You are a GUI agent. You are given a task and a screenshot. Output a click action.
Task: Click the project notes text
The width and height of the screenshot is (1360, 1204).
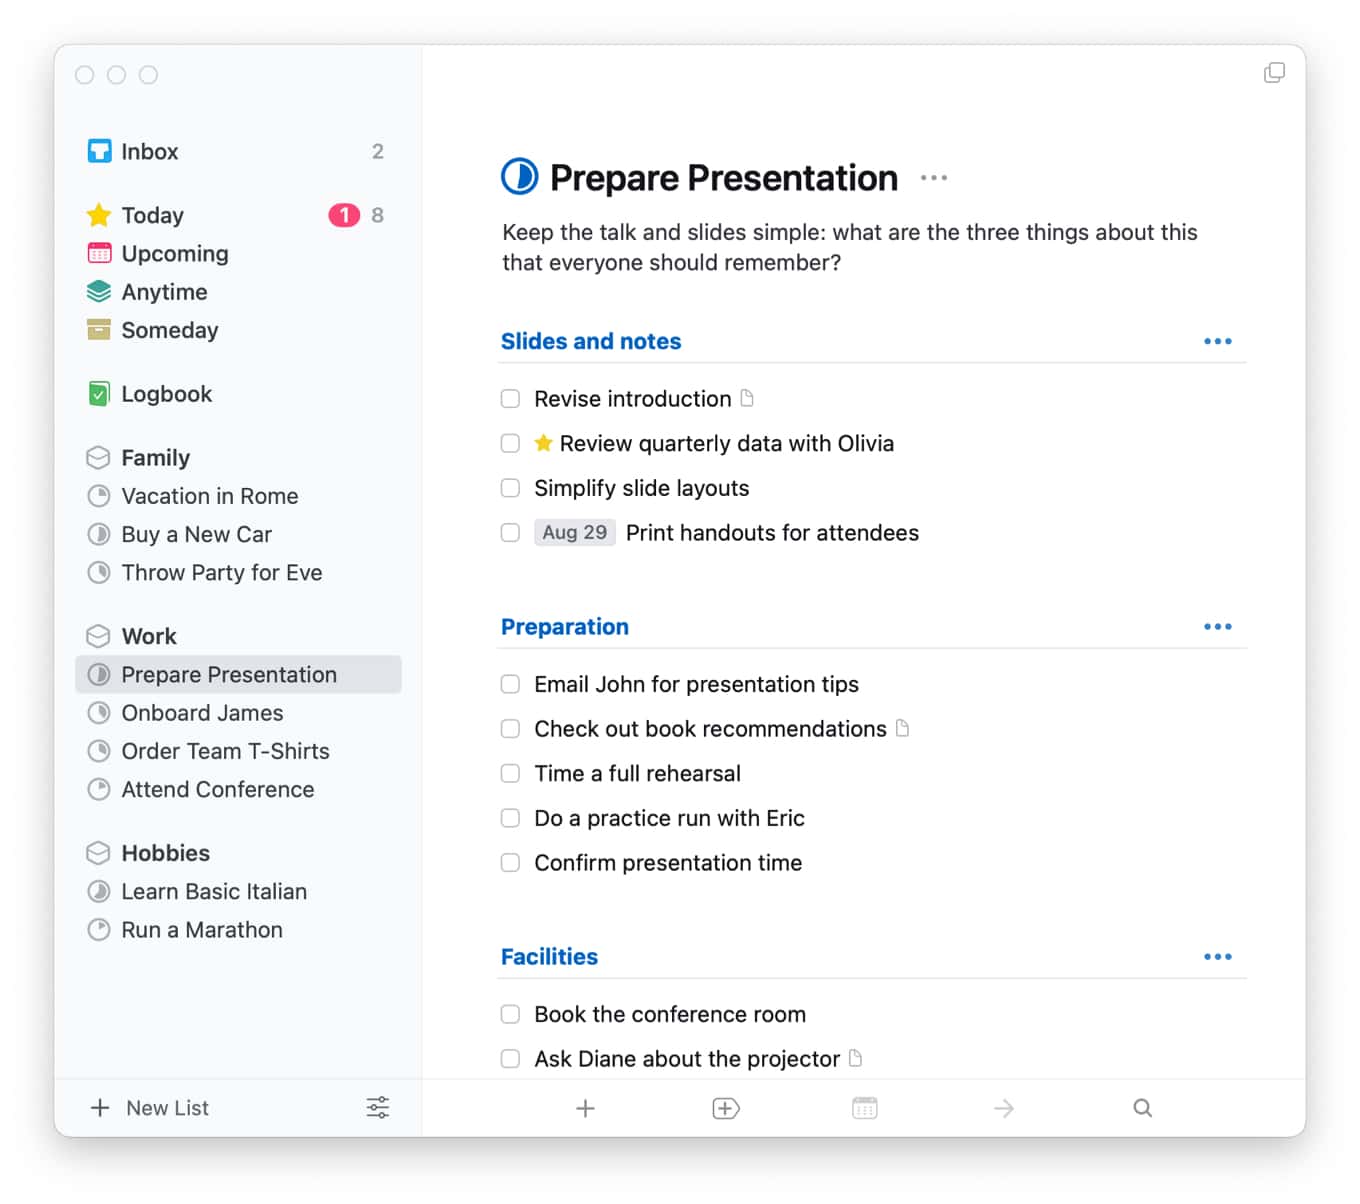[850, 248]
